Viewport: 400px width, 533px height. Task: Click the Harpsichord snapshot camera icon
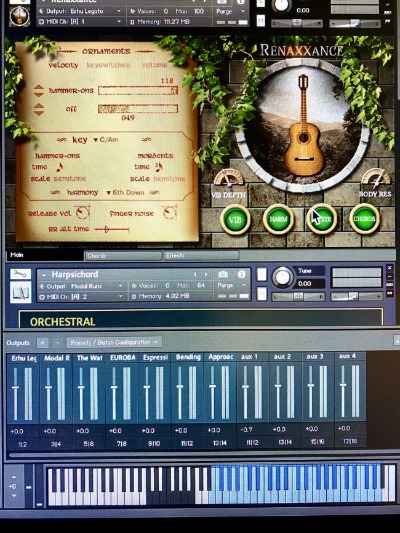(x=223, y=274)
